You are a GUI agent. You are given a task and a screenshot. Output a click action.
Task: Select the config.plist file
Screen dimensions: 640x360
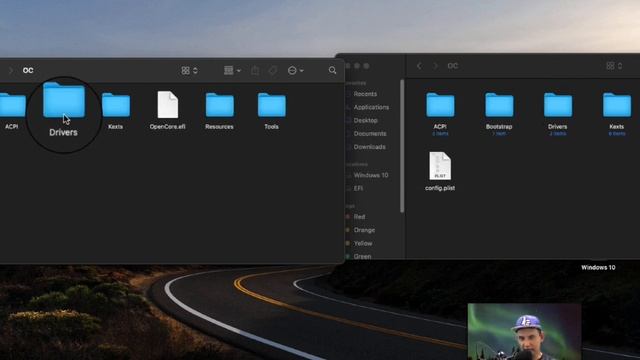[x=440, y=166]
